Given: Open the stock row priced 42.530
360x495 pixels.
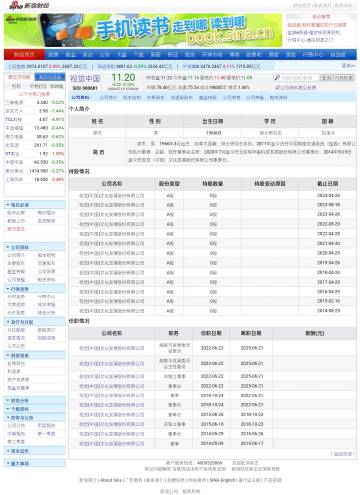Looking at the screenshot, I should 35,162.
